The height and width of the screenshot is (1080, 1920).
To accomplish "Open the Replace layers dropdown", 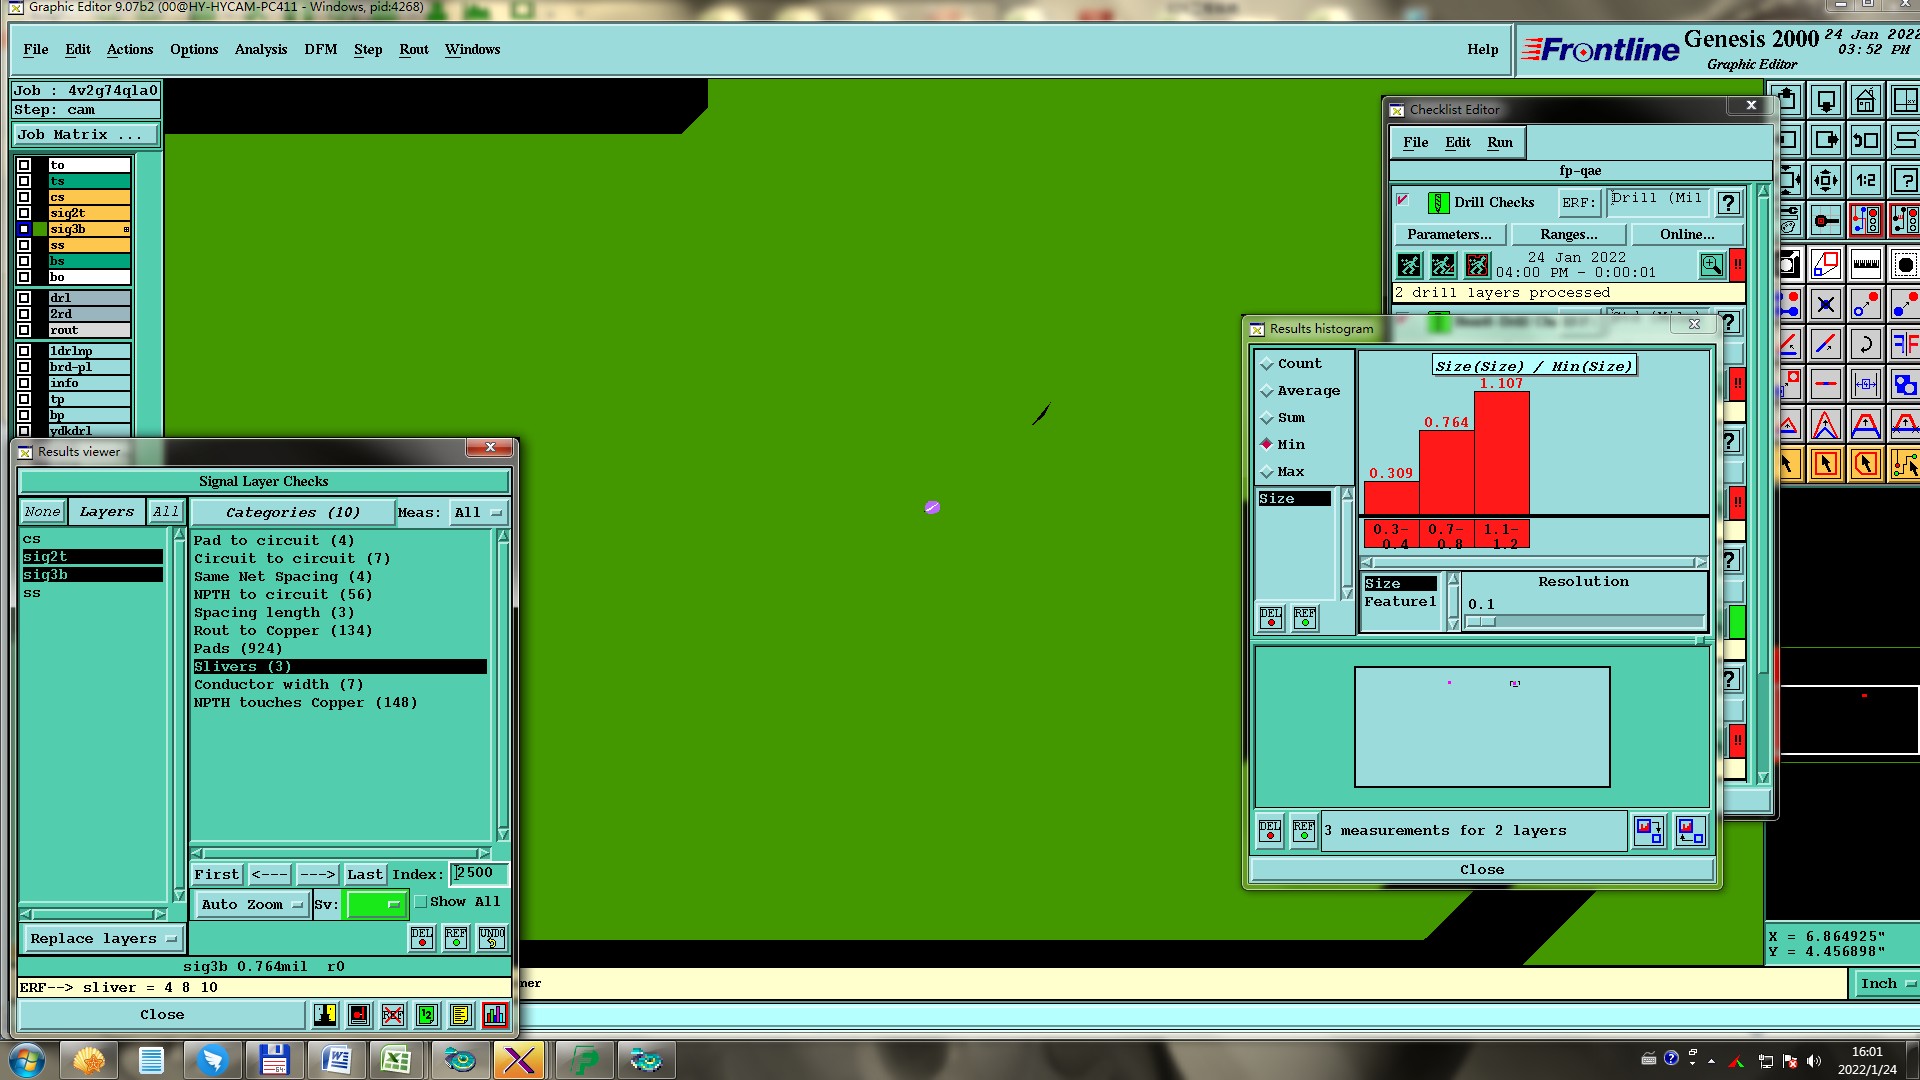I will tap(102, 939).
